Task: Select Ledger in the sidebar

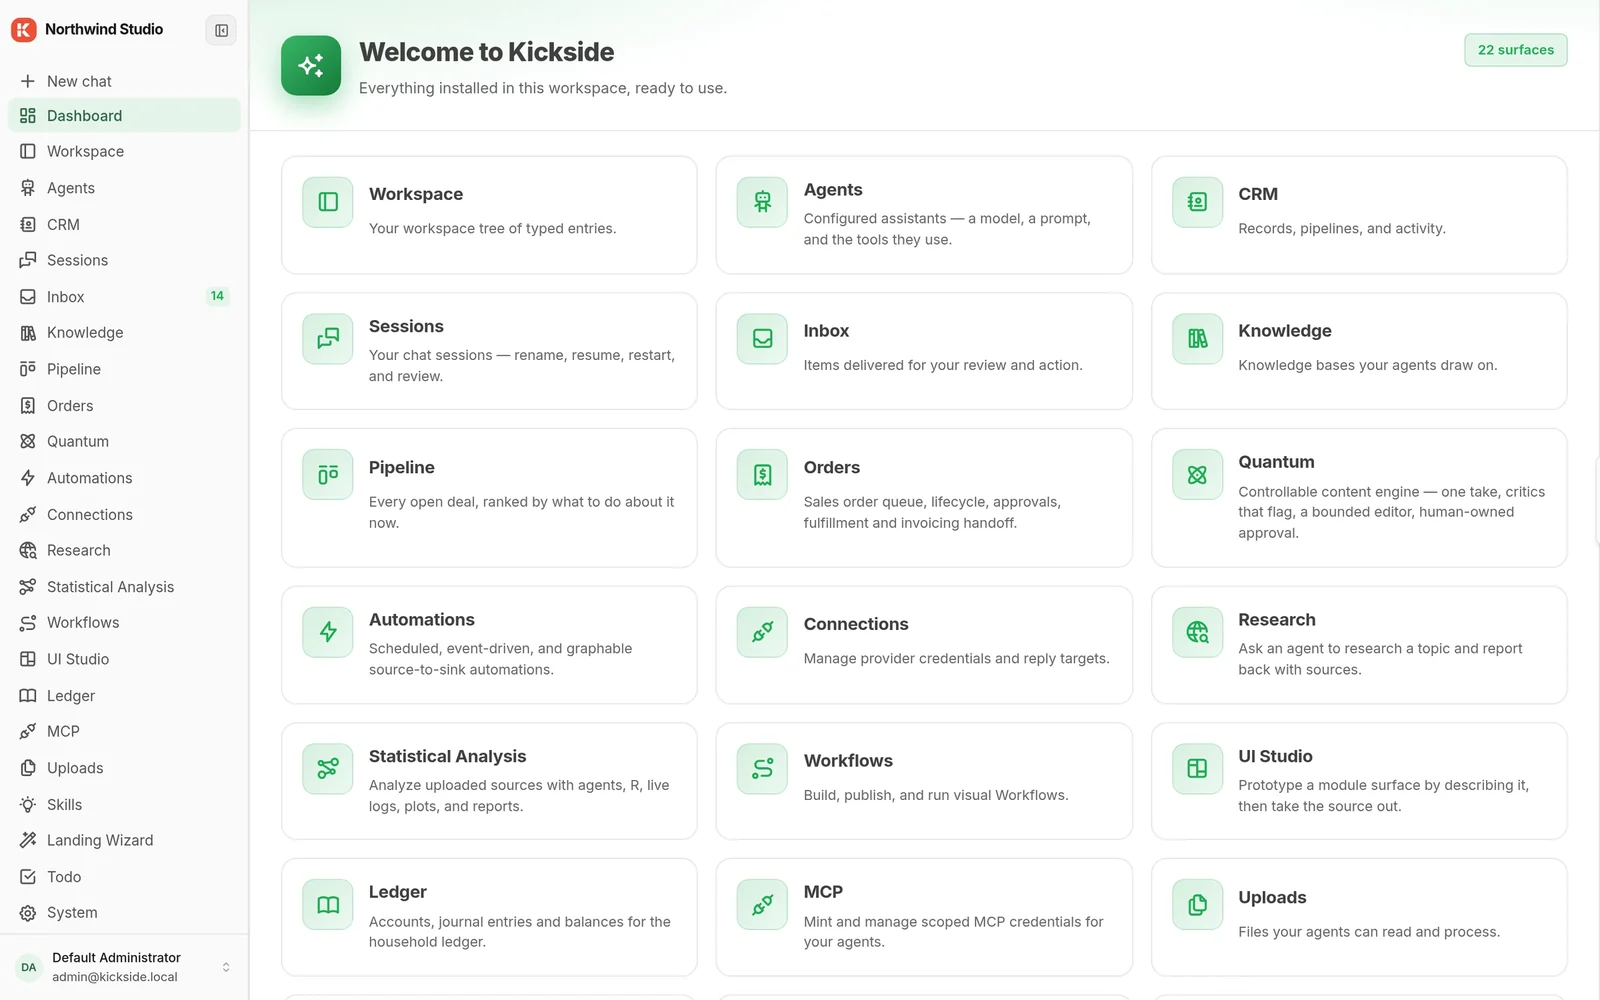Action: pos(124,696)
